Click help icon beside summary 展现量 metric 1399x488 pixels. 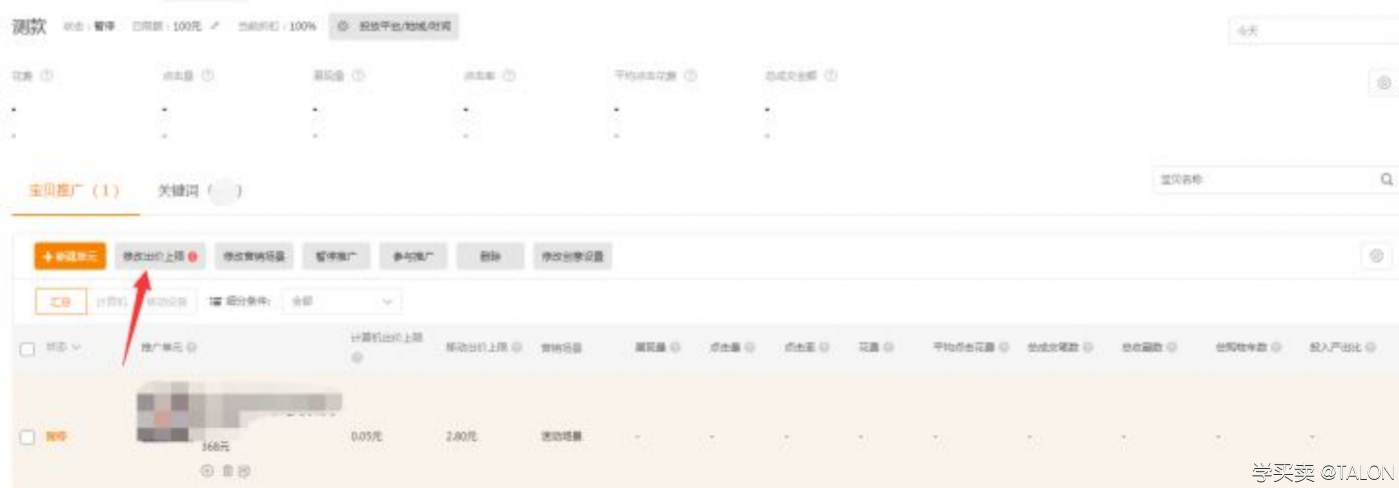(x=358, y=76)
